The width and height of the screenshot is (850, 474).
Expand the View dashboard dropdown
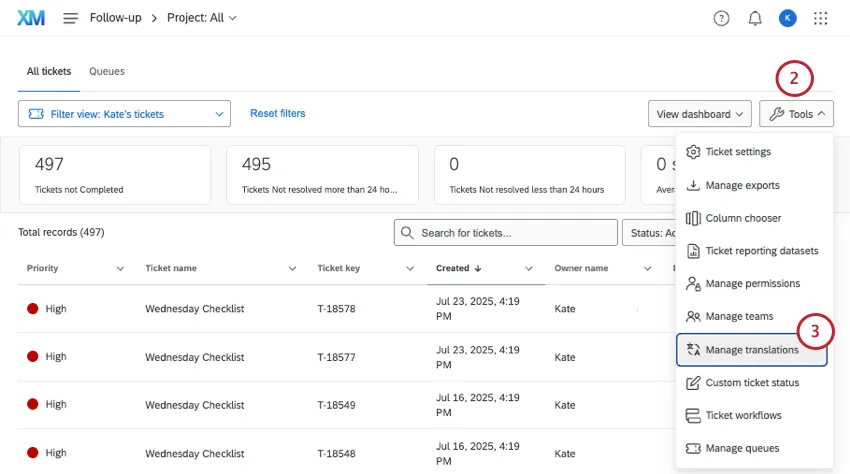point(699,114)
